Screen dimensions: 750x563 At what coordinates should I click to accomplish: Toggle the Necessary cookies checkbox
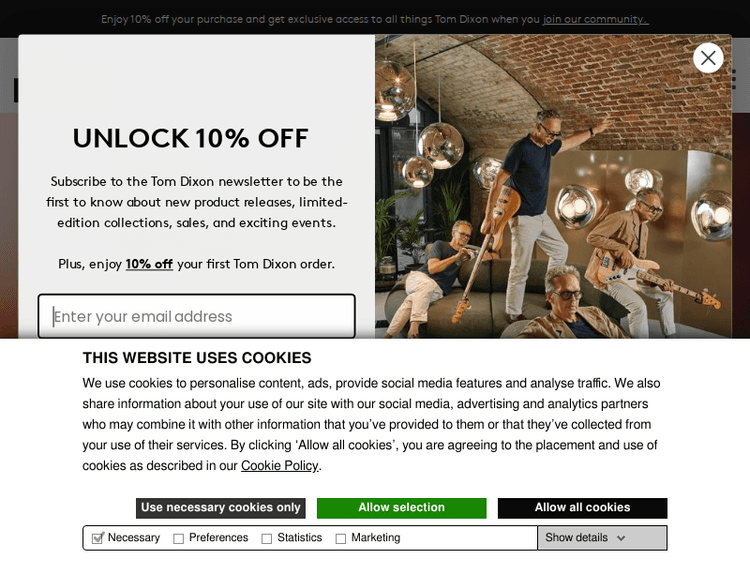[98, 538]
